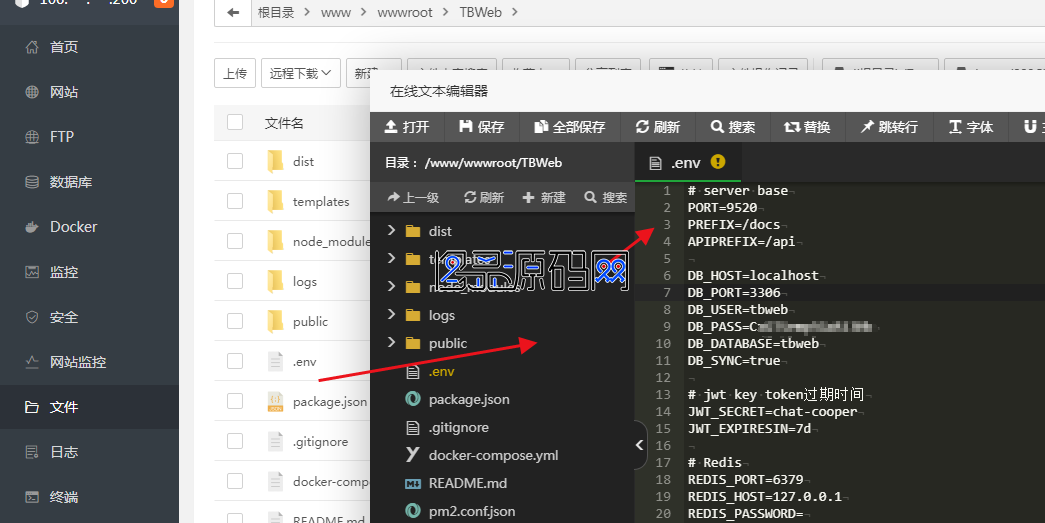The image size is (1045, 523).
Task: Click the 刷新 button in the directory panel
Action: (484, 197)
